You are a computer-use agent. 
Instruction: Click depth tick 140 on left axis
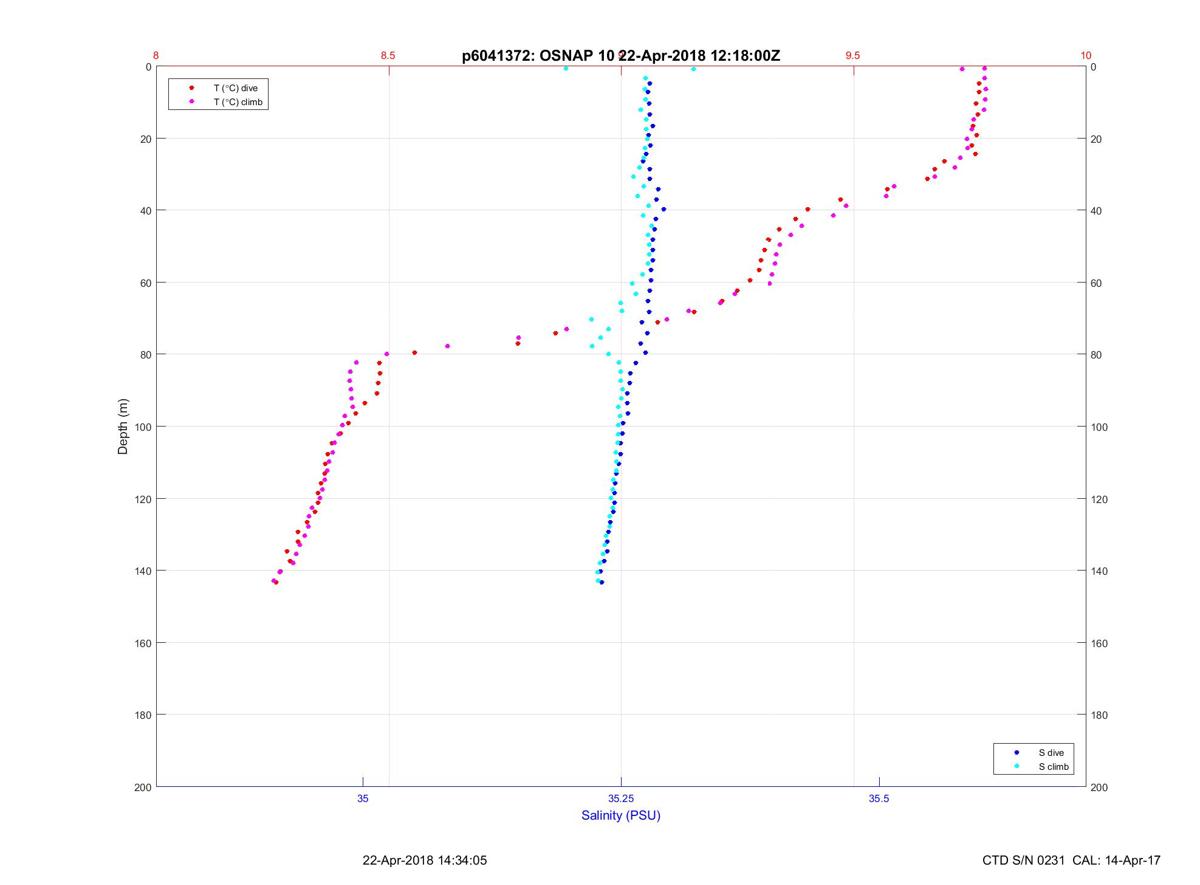(142, 571)
